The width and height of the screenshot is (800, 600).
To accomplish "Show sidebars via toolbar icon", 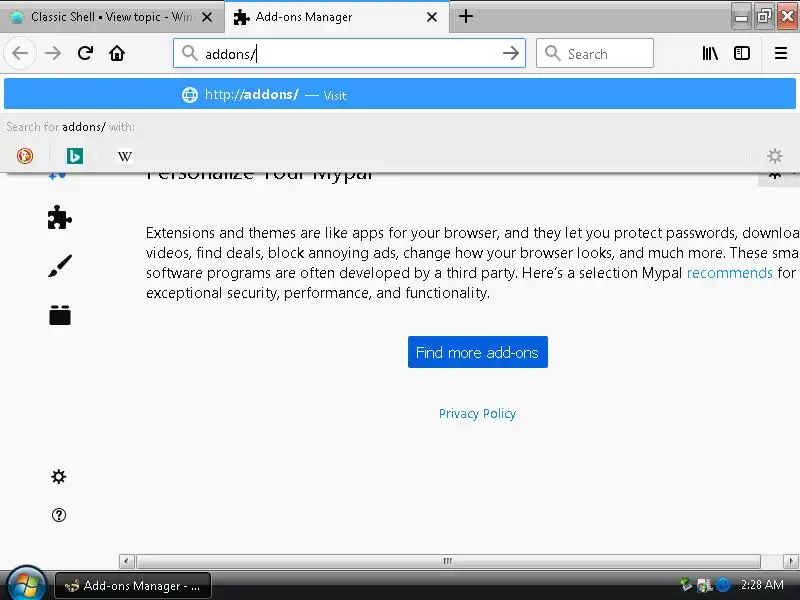I will (741, 53).
